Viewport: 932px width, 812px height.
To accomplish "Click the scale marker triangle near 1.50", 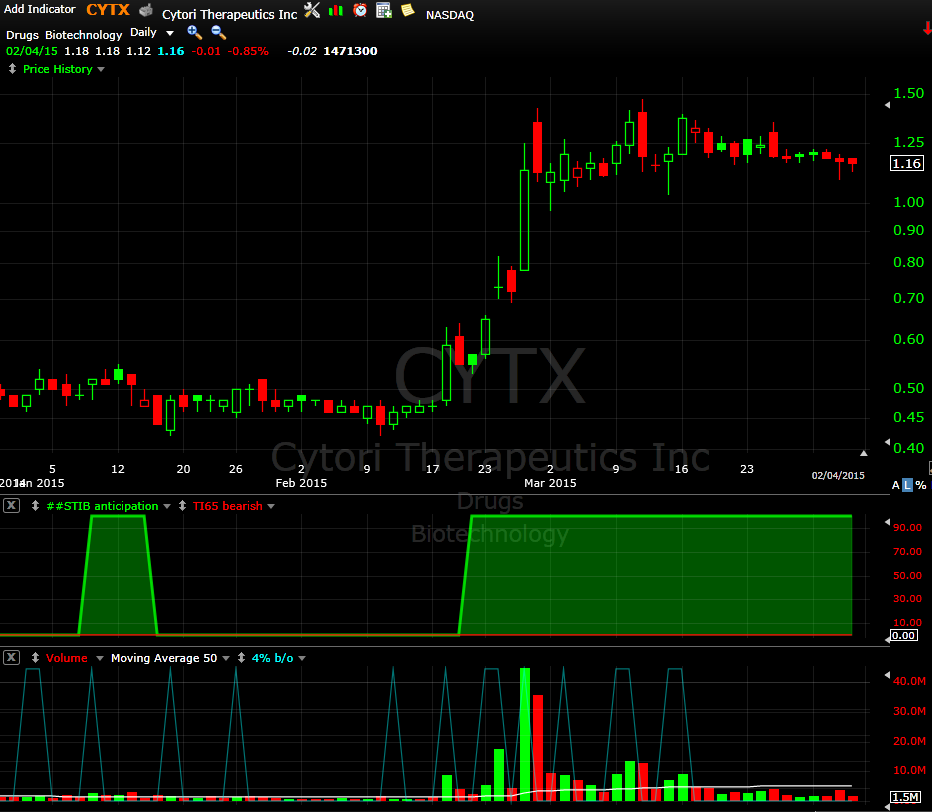I will pos(887,105).
